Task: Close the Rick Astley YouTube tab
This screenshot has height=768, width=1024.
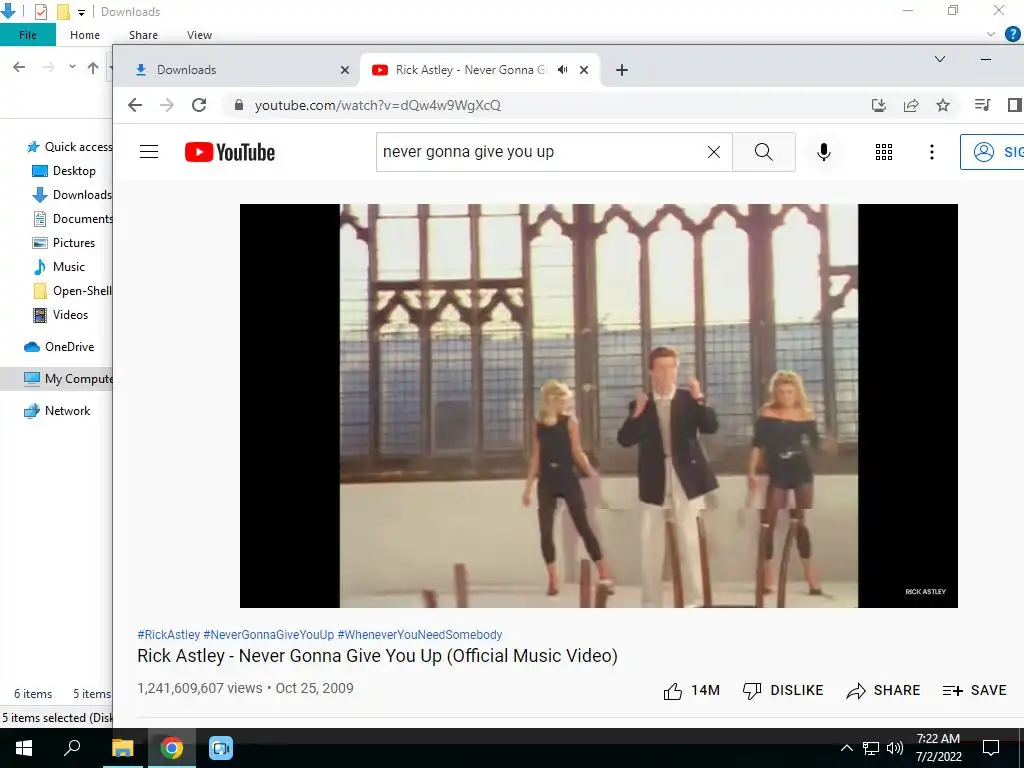Action: coord(584,70)
